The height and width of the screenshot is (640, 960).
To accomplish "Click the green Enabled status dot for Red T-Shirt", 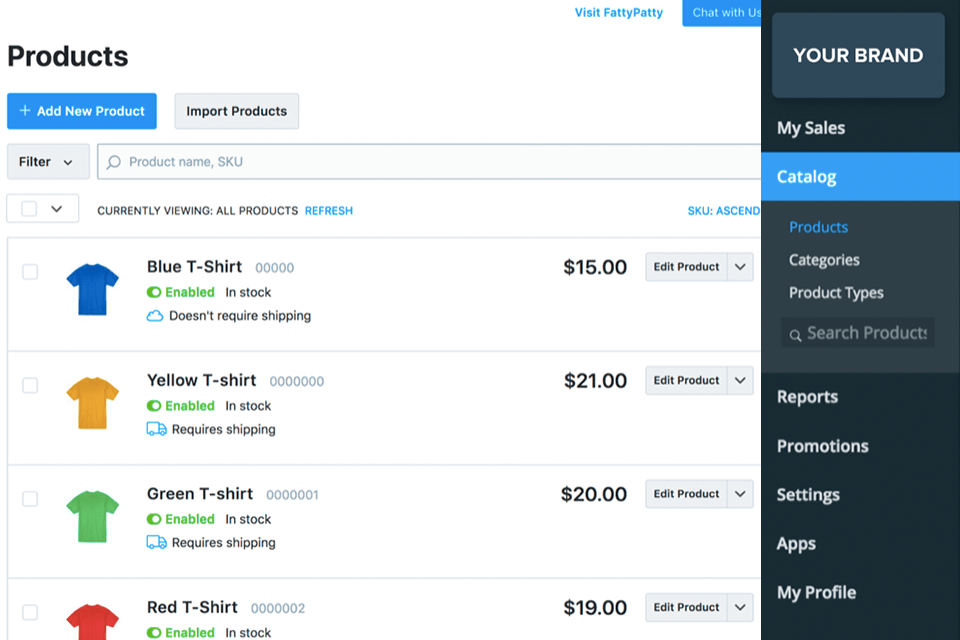I will pos(153,632).
